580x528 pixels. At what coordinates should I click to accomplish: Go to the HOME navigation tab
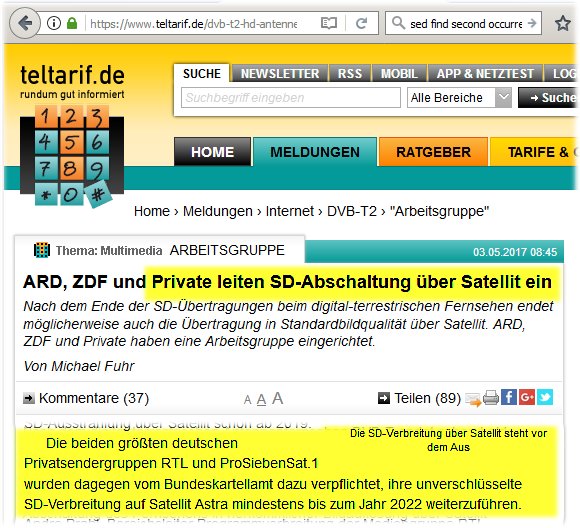point(212,152)
